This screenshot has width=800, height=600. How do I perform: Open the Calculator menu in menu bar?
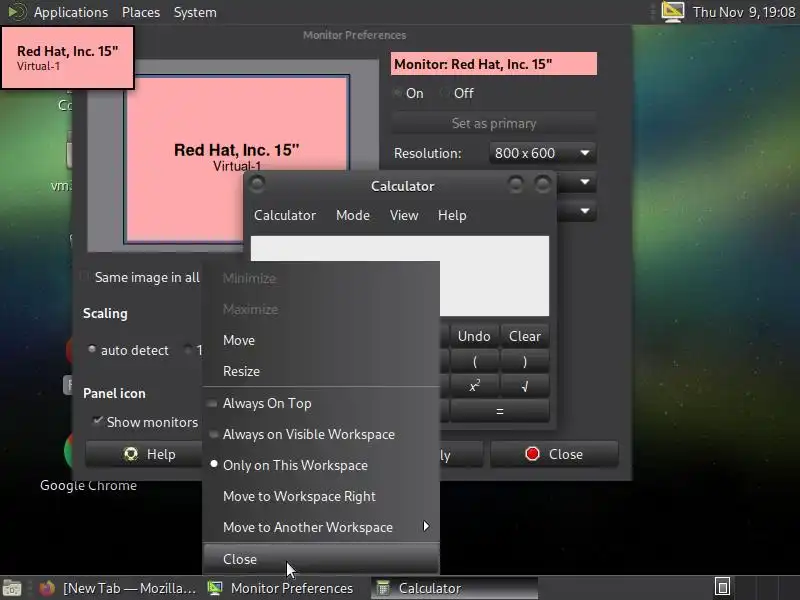pyautogui.click(x=285, y=215)
